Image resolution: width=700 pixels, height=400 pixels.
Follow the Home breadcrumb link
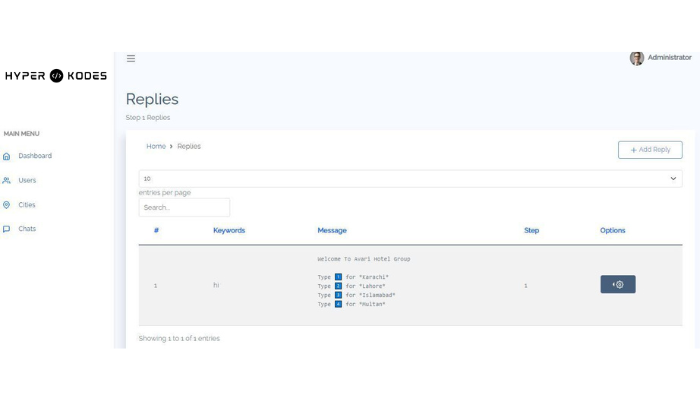point(156,147)
